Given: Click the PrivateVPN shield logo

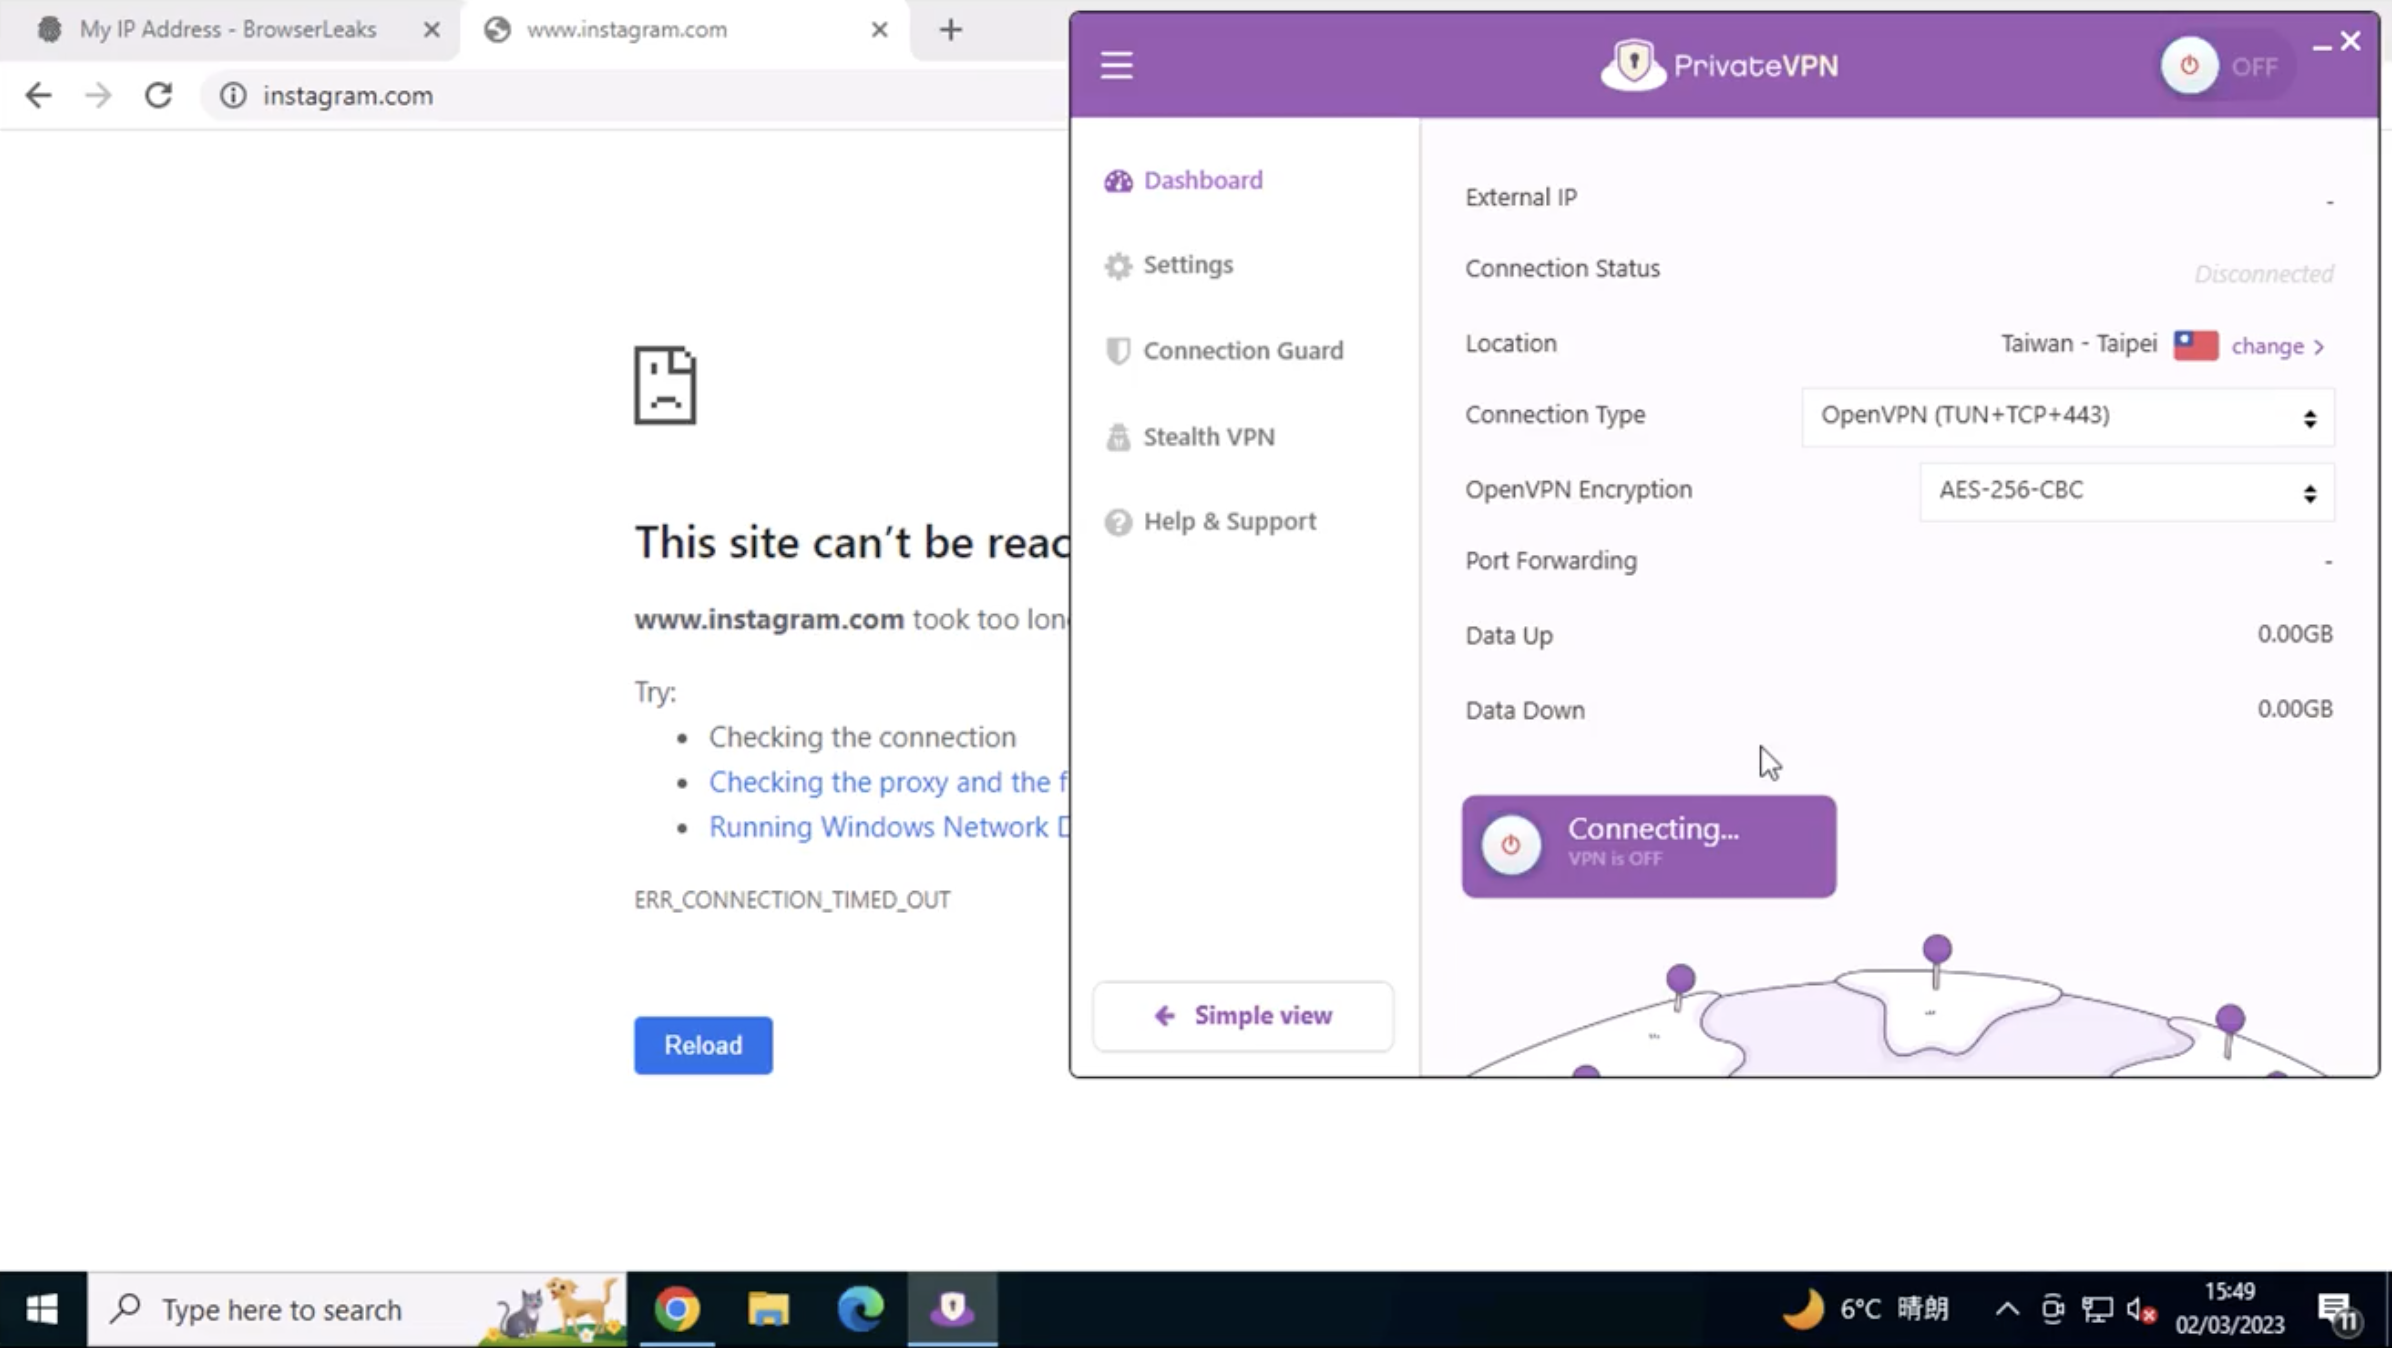Looking at the screenshot, I should tap(1634, 63).
